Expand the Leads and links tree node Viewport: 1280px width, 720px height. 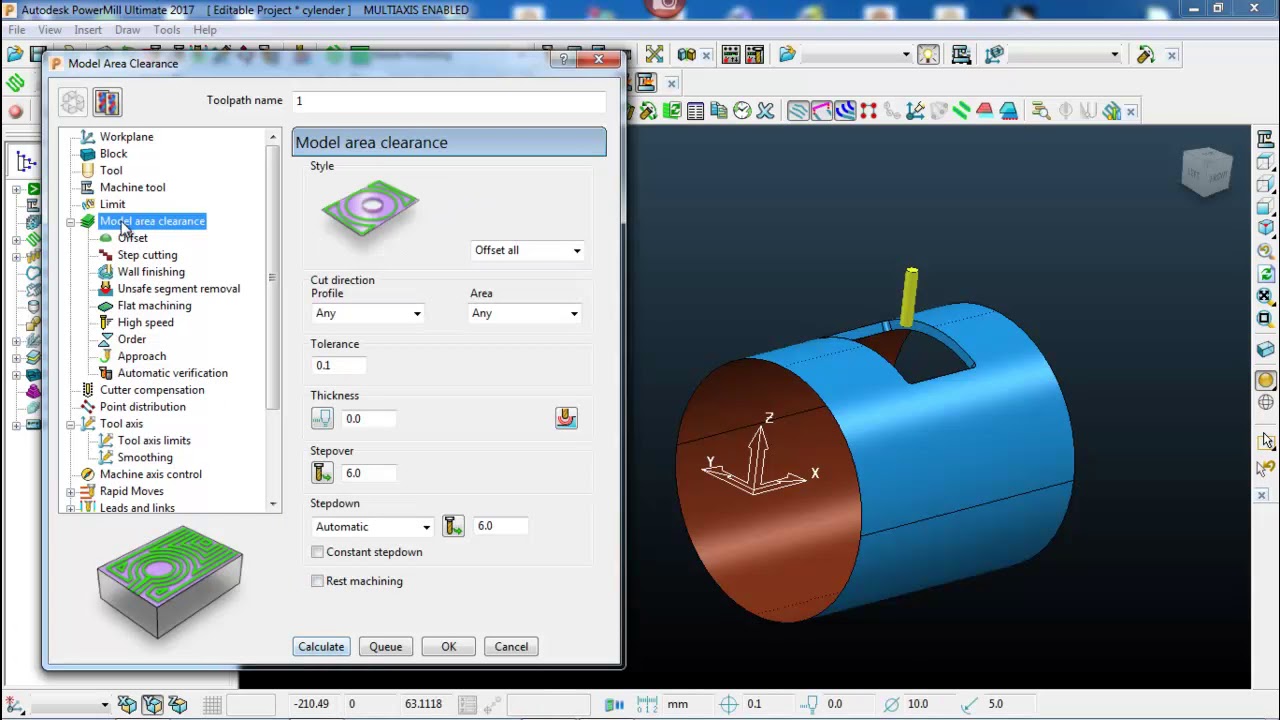click(x=71, y=508)
